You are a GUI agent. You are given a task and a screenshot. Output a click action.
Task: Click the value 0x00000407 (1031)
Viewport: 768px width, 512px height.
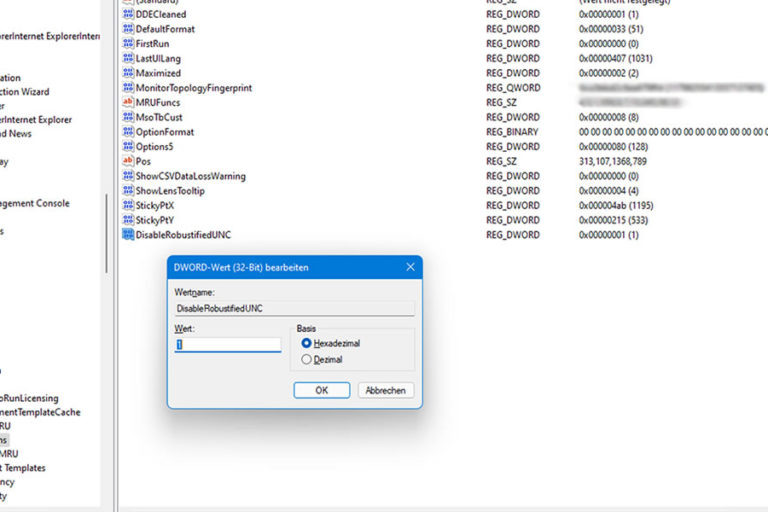[x=615, y=58]
